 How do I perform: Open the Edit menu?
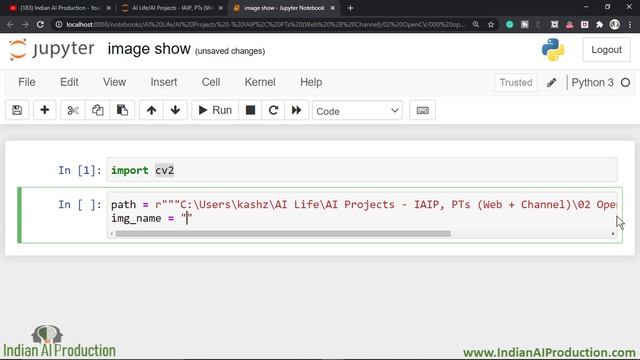tap(69, 82)
